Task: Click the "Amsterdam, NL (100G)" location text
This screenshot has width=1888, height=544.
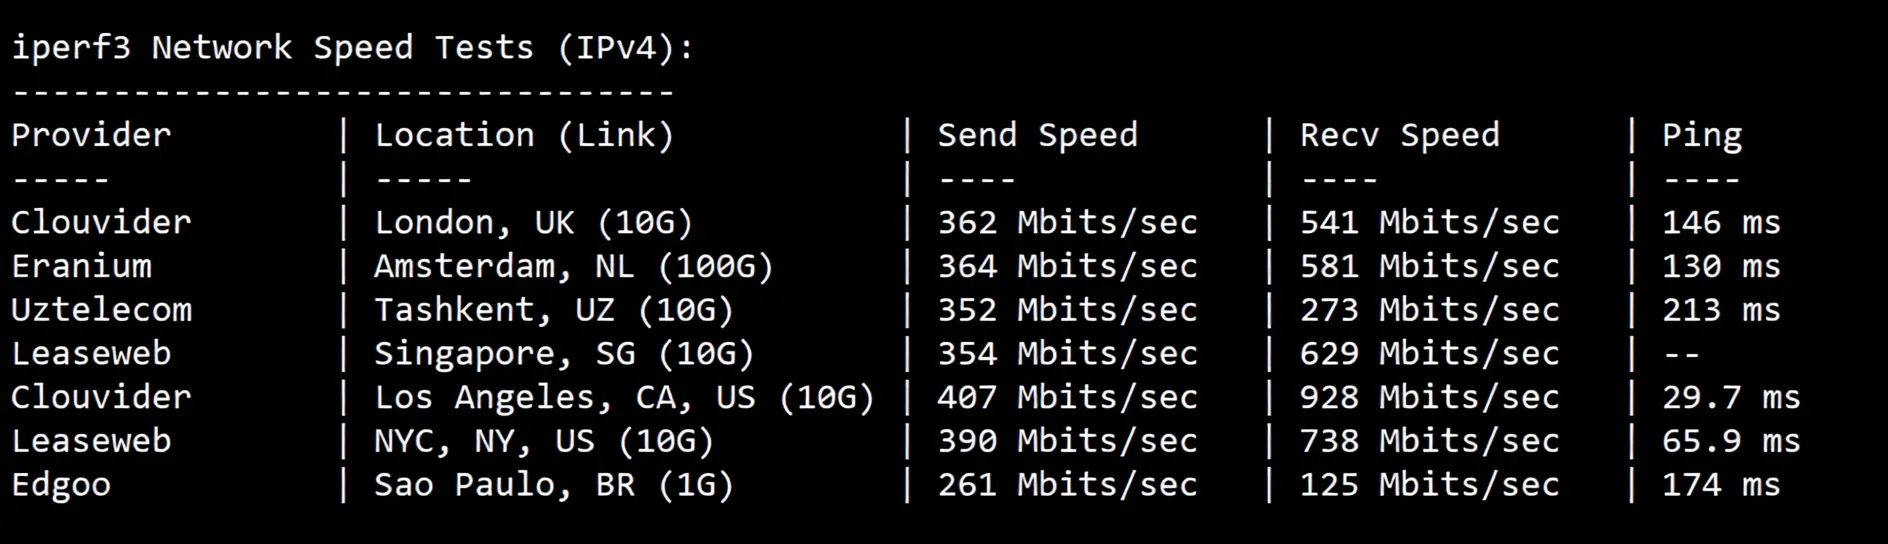Action: pyautogui.click(x=573, y=266)
